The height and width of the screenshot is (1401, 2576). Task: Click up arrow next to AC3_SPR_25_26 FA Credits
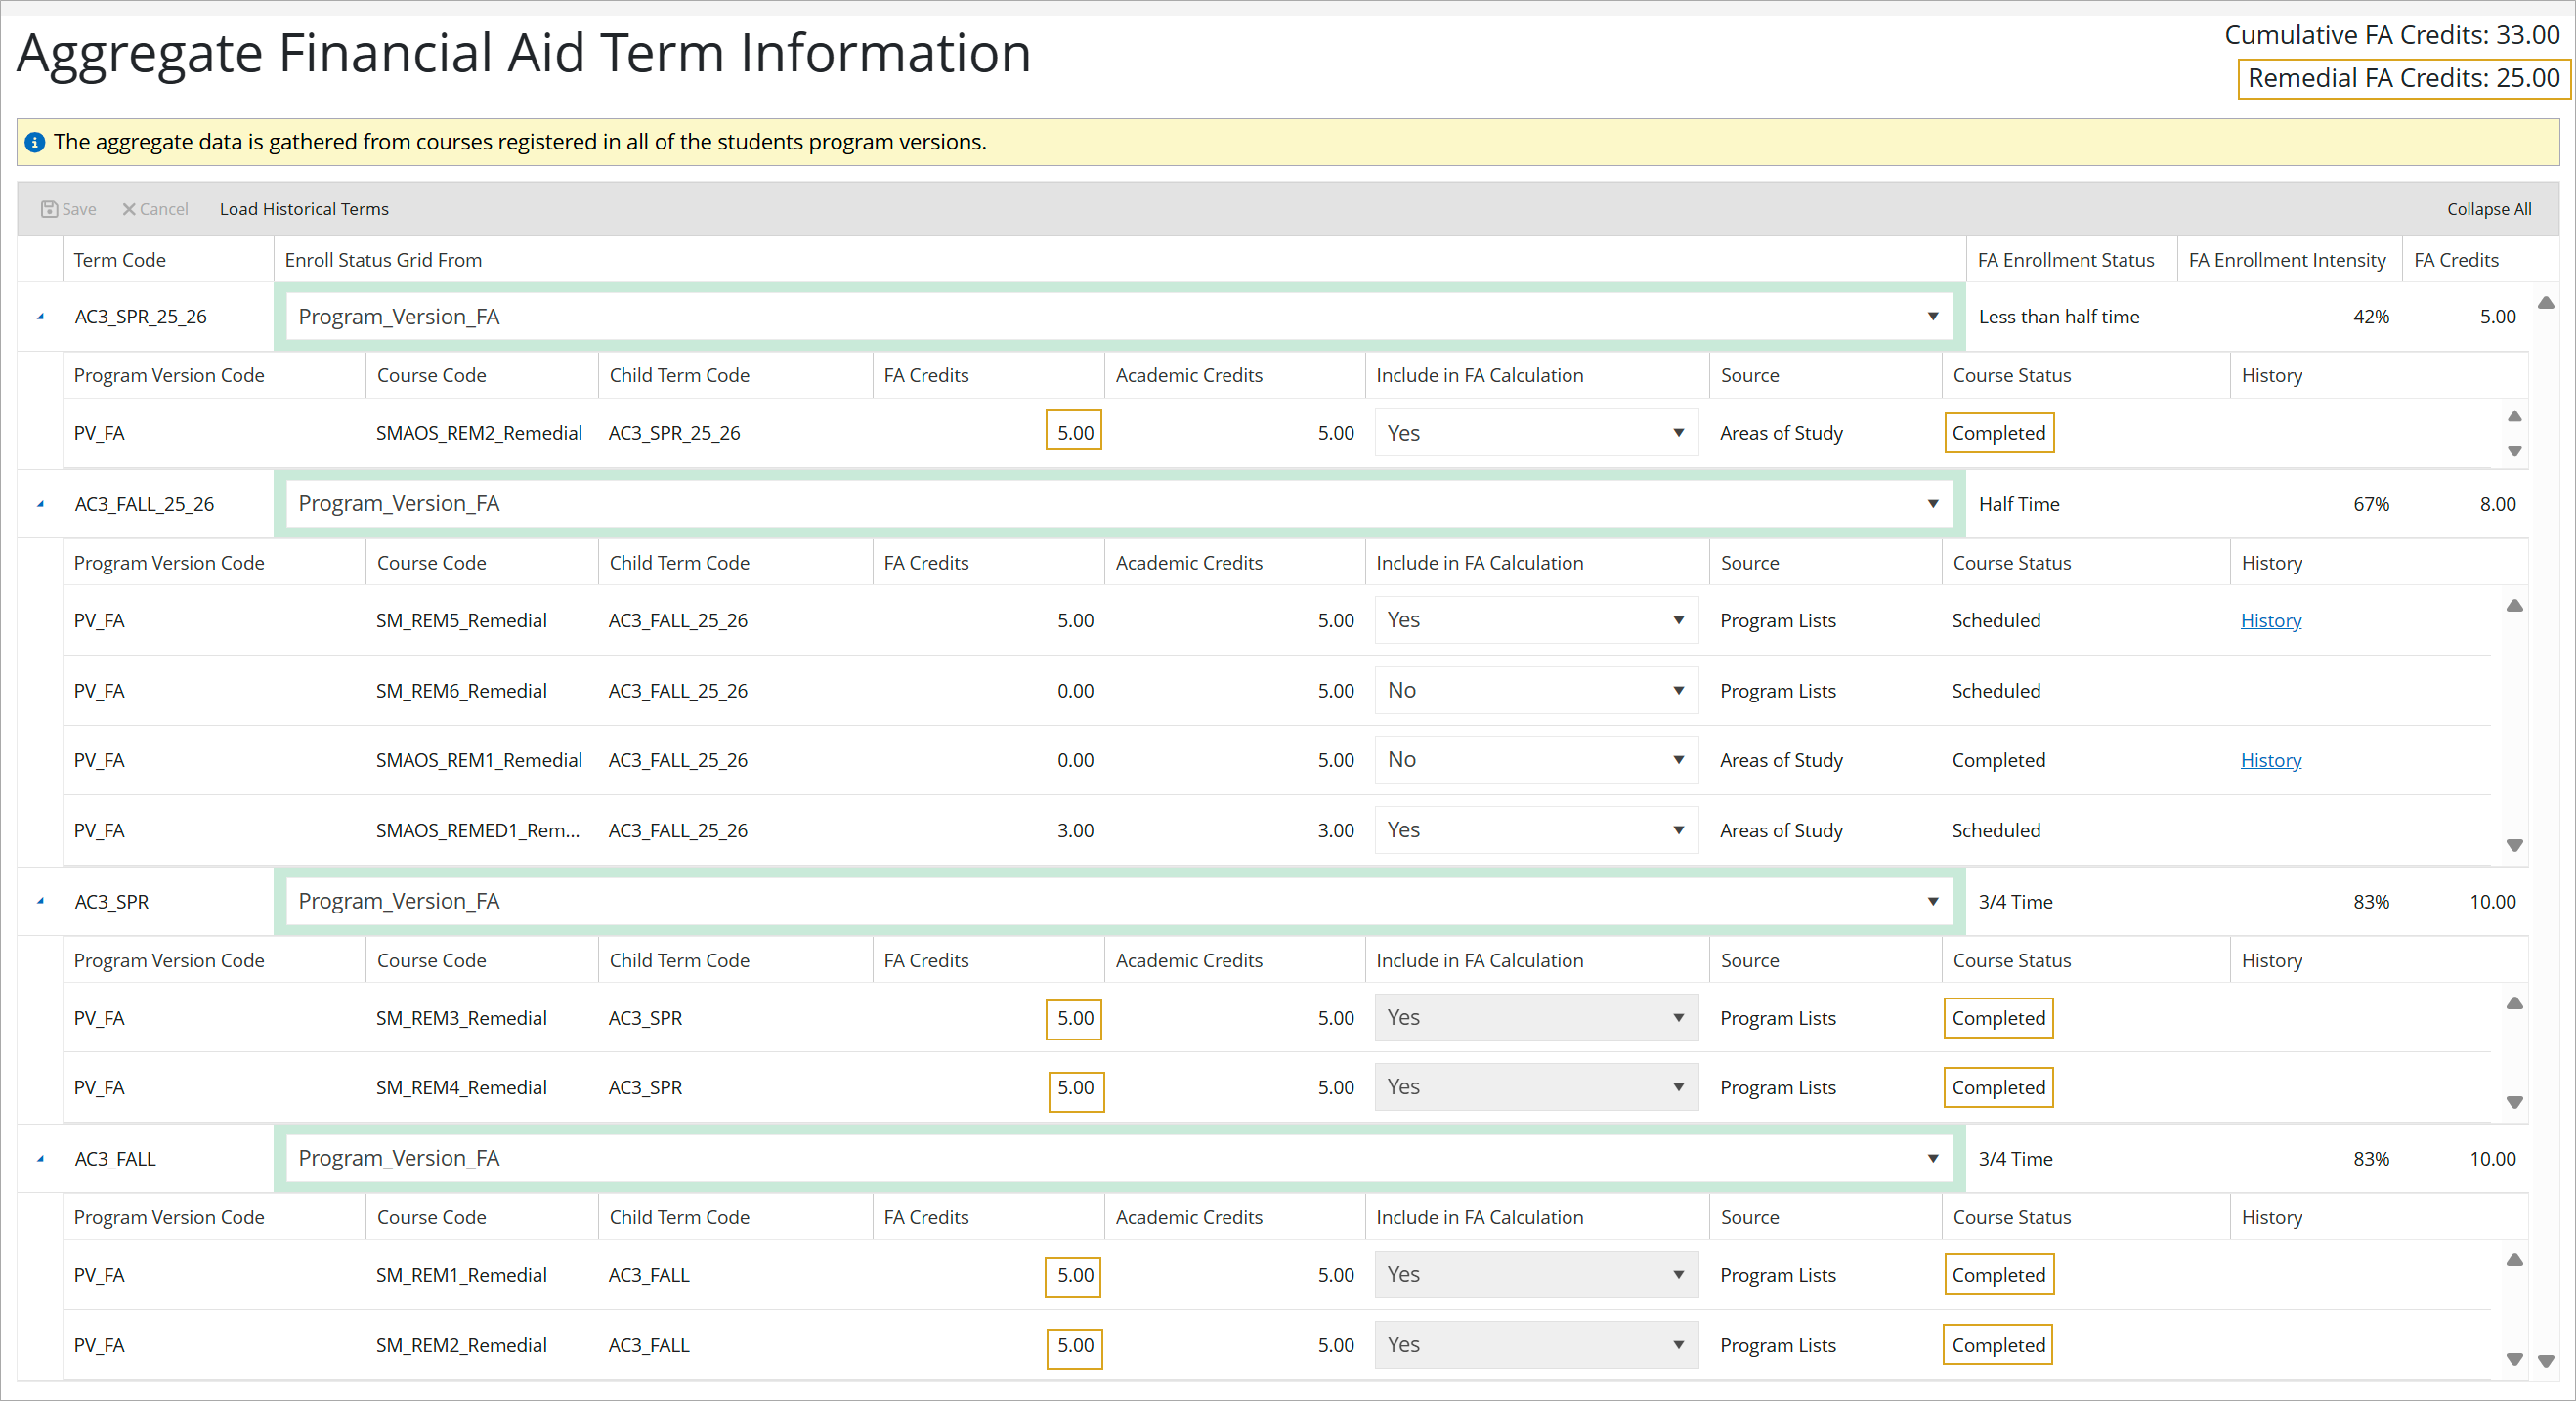[2545, 303]
